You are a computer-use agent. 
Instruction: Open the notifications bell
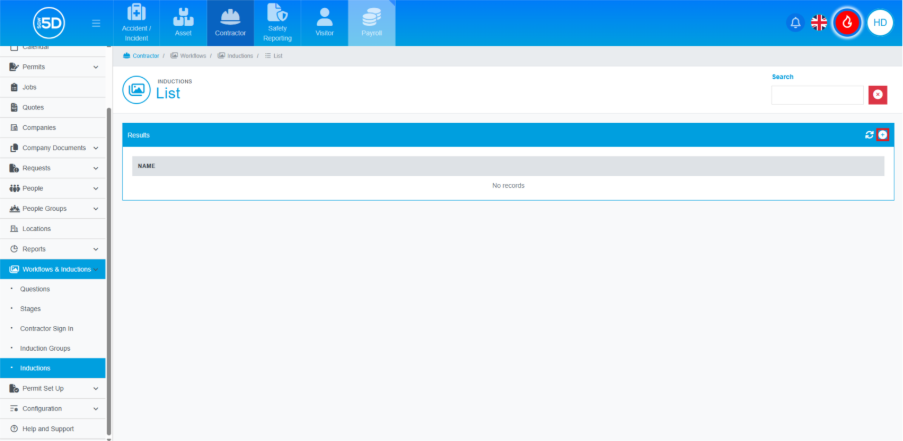point(796,23)
